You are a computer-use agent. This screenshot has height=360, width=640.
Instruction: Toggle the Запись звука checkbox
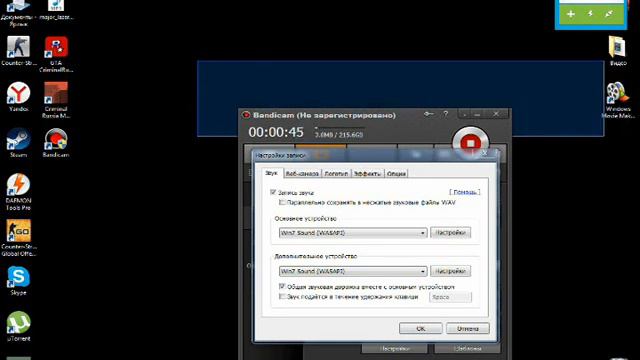(273, 192)
